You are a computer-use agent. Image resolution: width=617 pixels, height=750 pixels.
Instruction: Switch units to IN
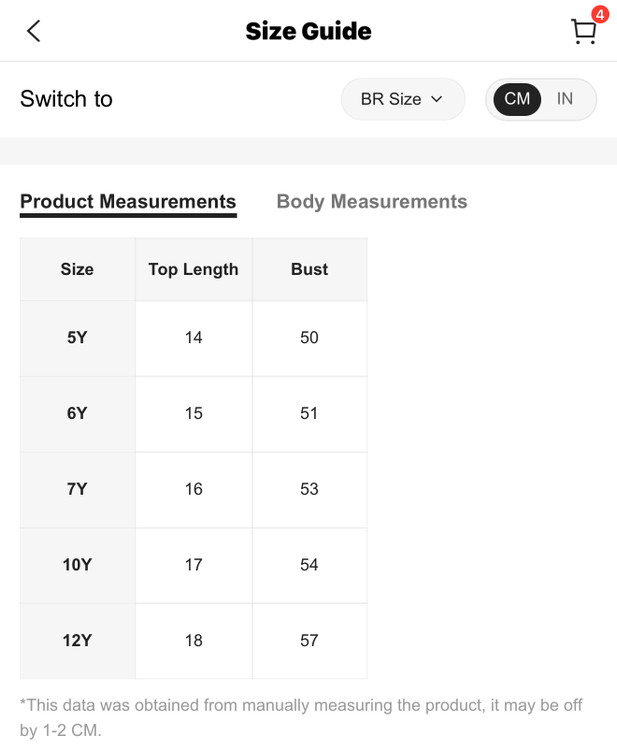pos(565,99)
